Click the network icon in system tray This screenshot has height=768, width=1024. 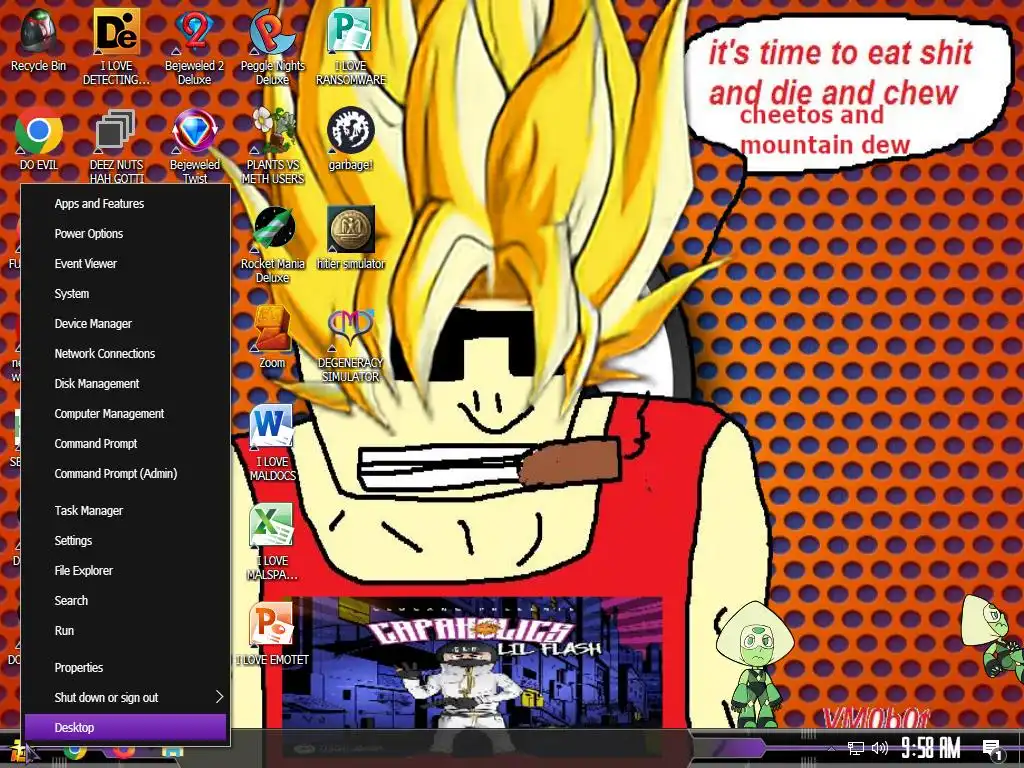coord(856,748)
